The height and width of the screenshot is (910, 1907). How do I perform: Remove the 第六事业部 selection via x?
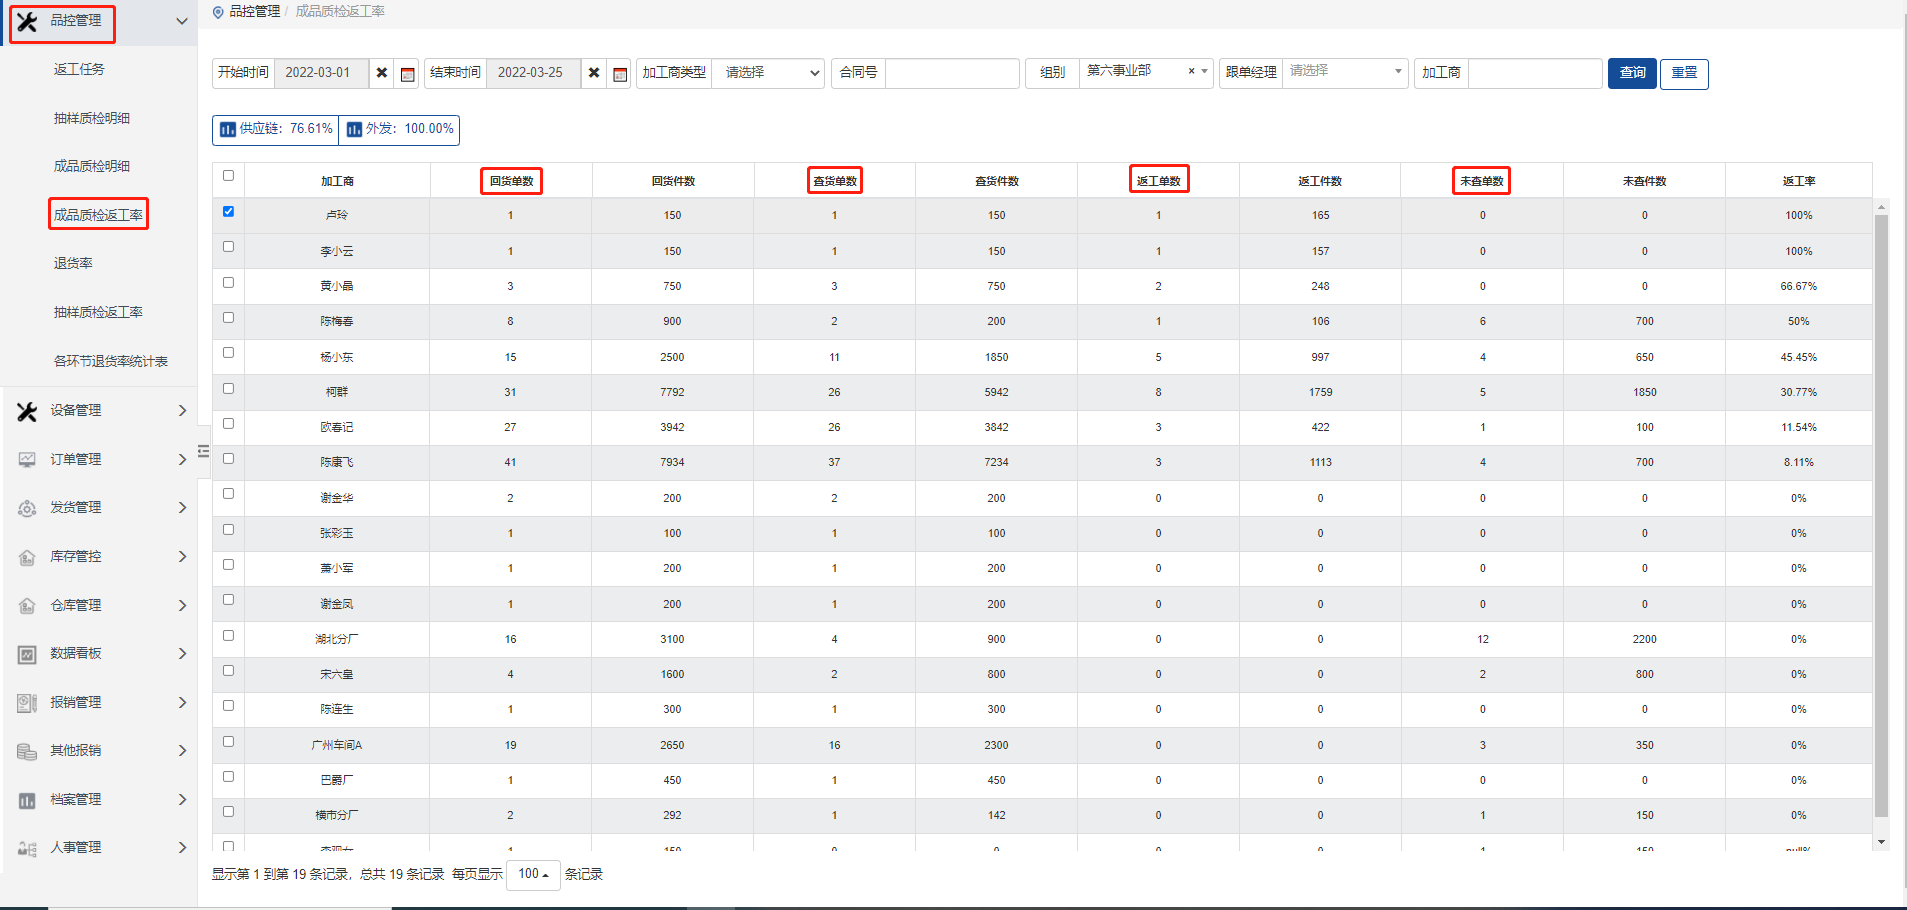point(1191,71)
